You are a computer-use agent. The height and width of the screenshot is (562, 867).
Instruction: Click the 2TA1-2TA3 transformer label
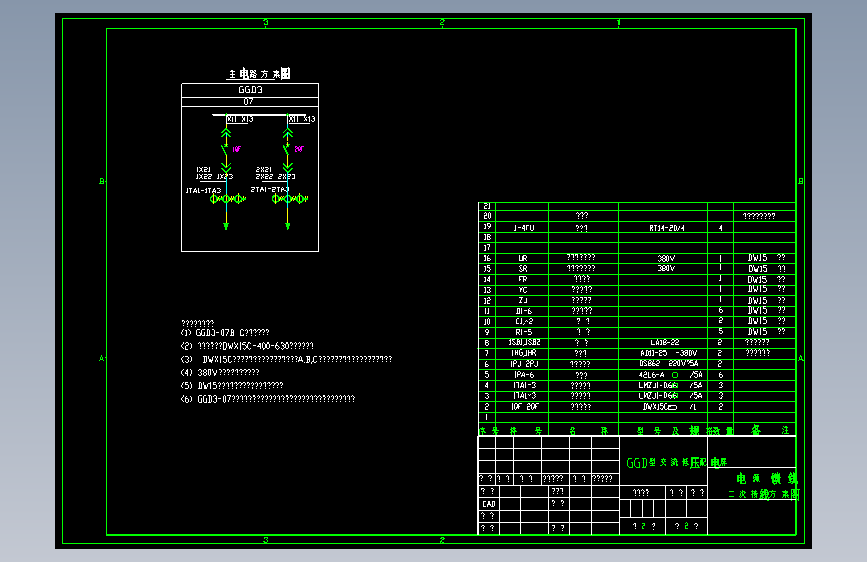click(270, 189)
